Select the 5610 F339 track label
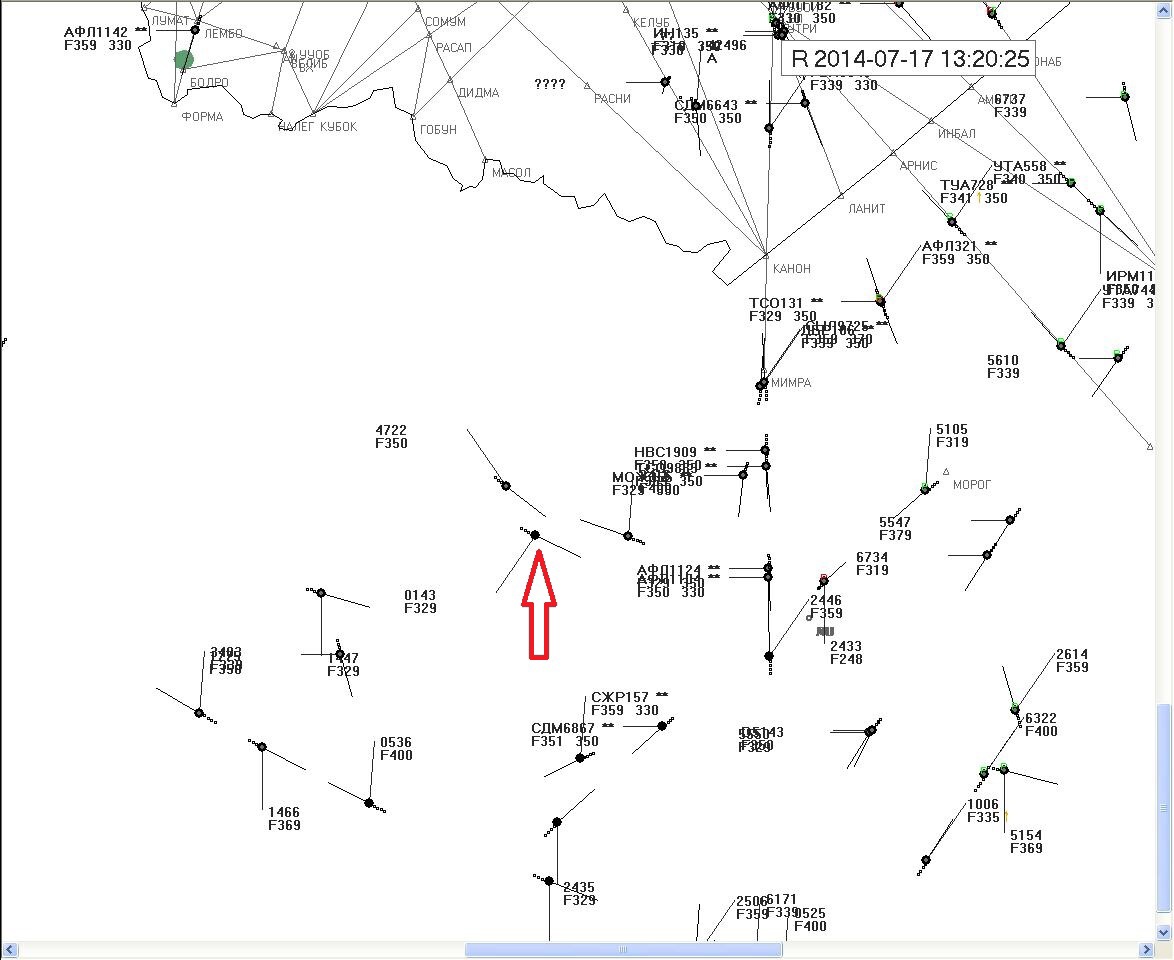Image resolution: width=1174 pixels, height=960 pixels. (x=1003, y=367)
